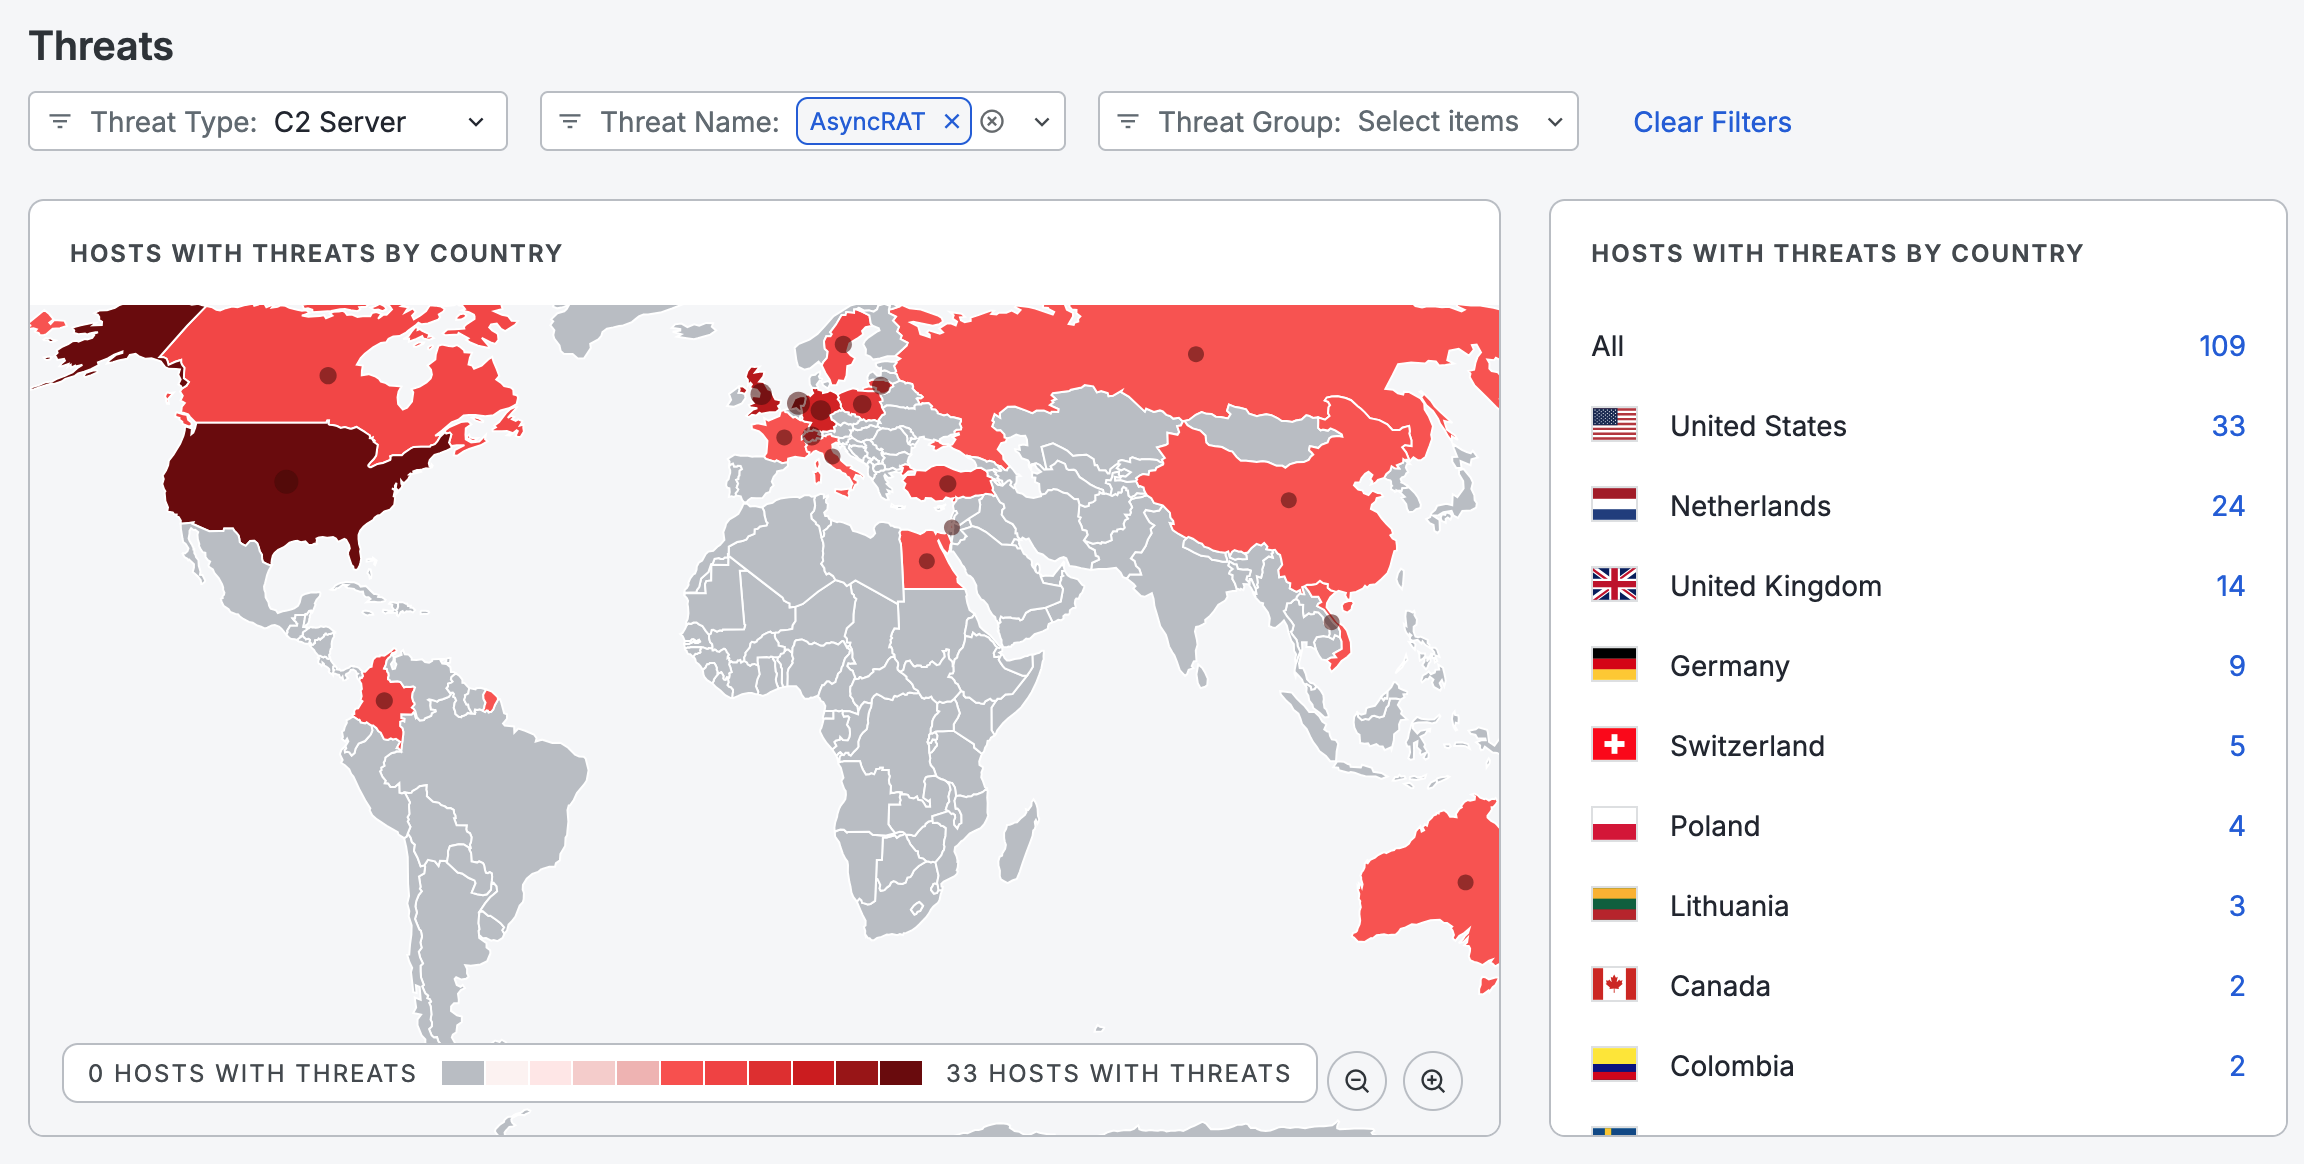2304x1164 pixels.
Task: Click the United States dot on the map
Action: click(286, 482)
